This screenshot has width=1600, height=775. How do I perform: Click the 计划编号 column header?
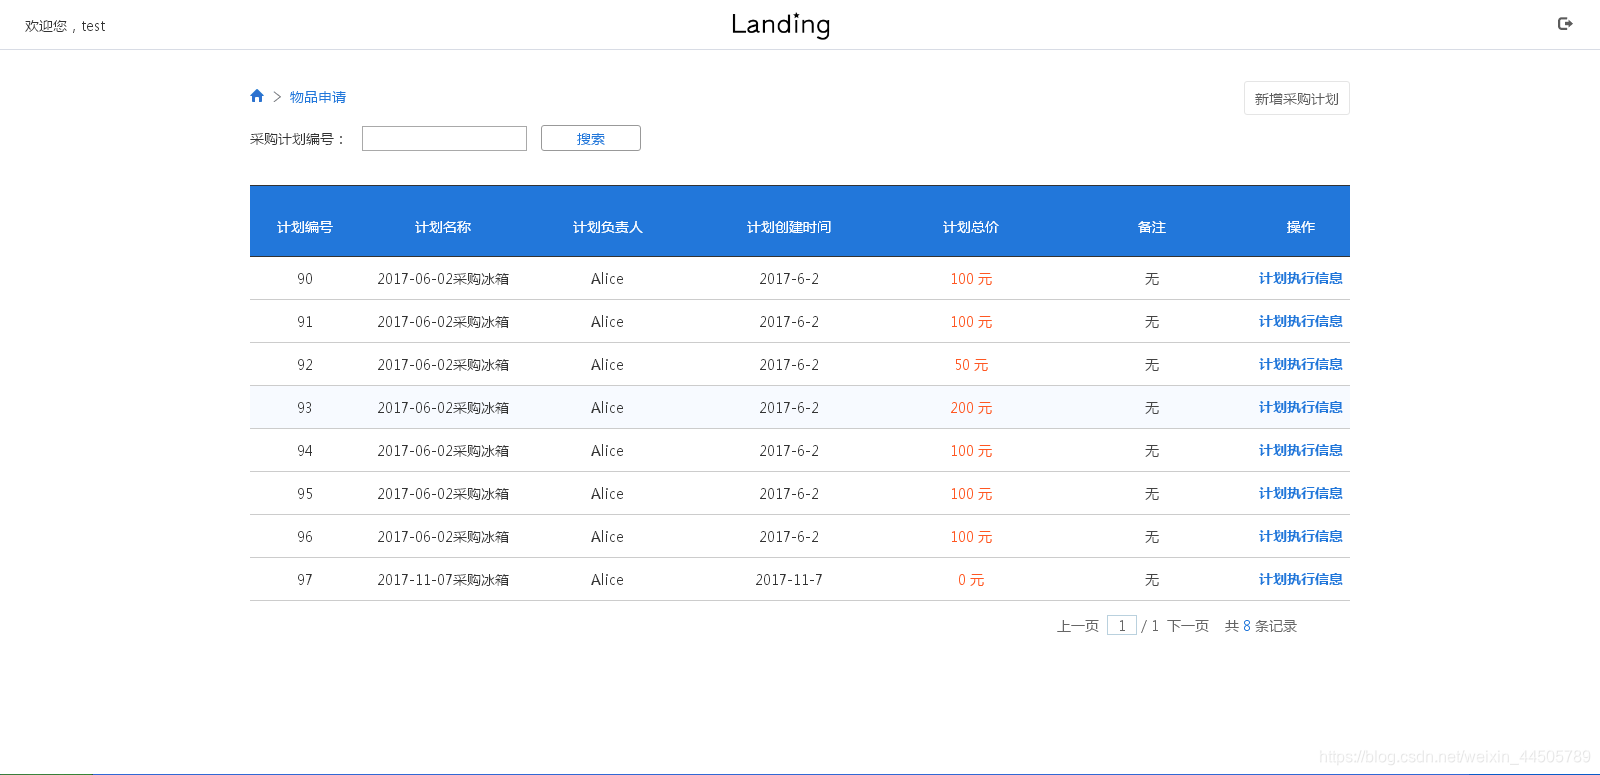click(305, 227)
